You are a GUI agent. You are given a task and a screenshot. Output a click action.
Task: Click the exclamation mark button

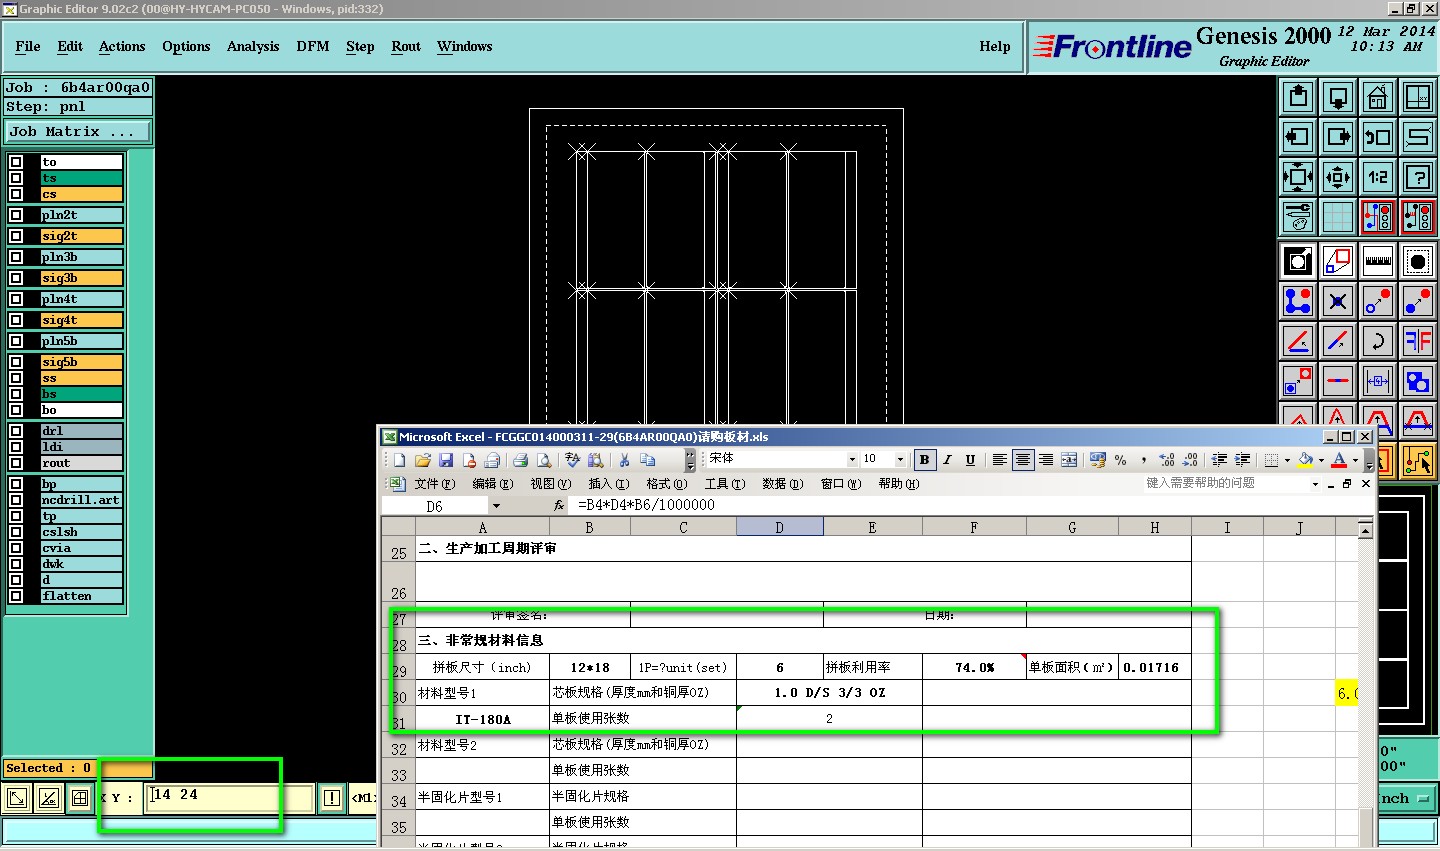click(x=332, y=798)
